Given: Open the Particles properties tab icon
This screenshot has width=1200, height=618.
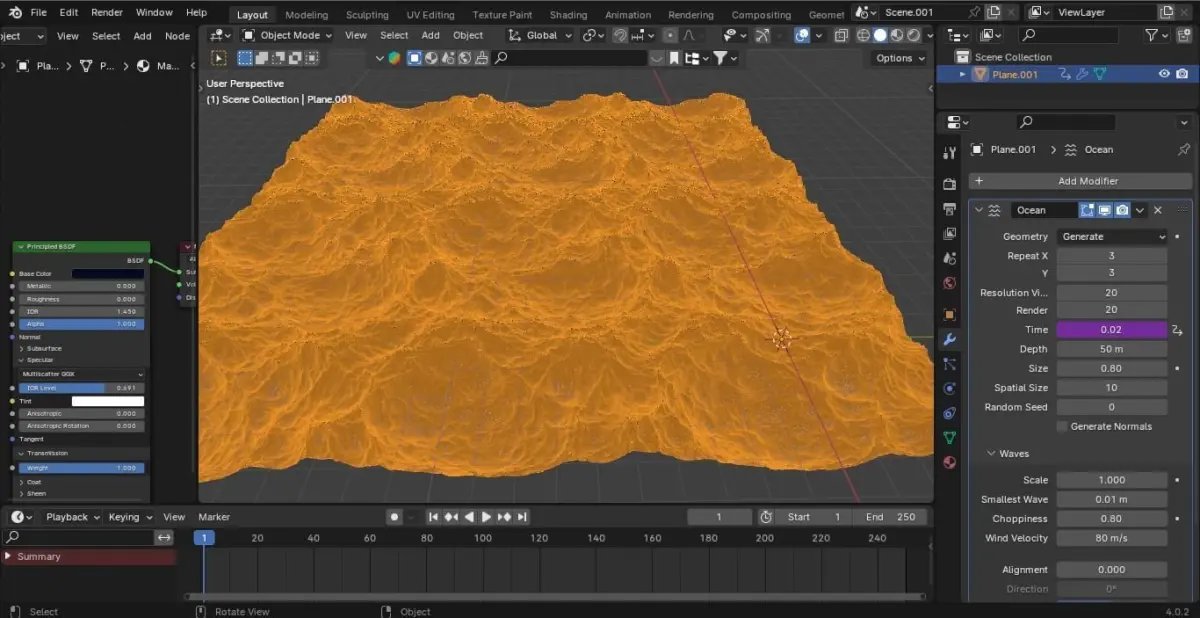Looking at the screenshot, I should pos(950,364).
